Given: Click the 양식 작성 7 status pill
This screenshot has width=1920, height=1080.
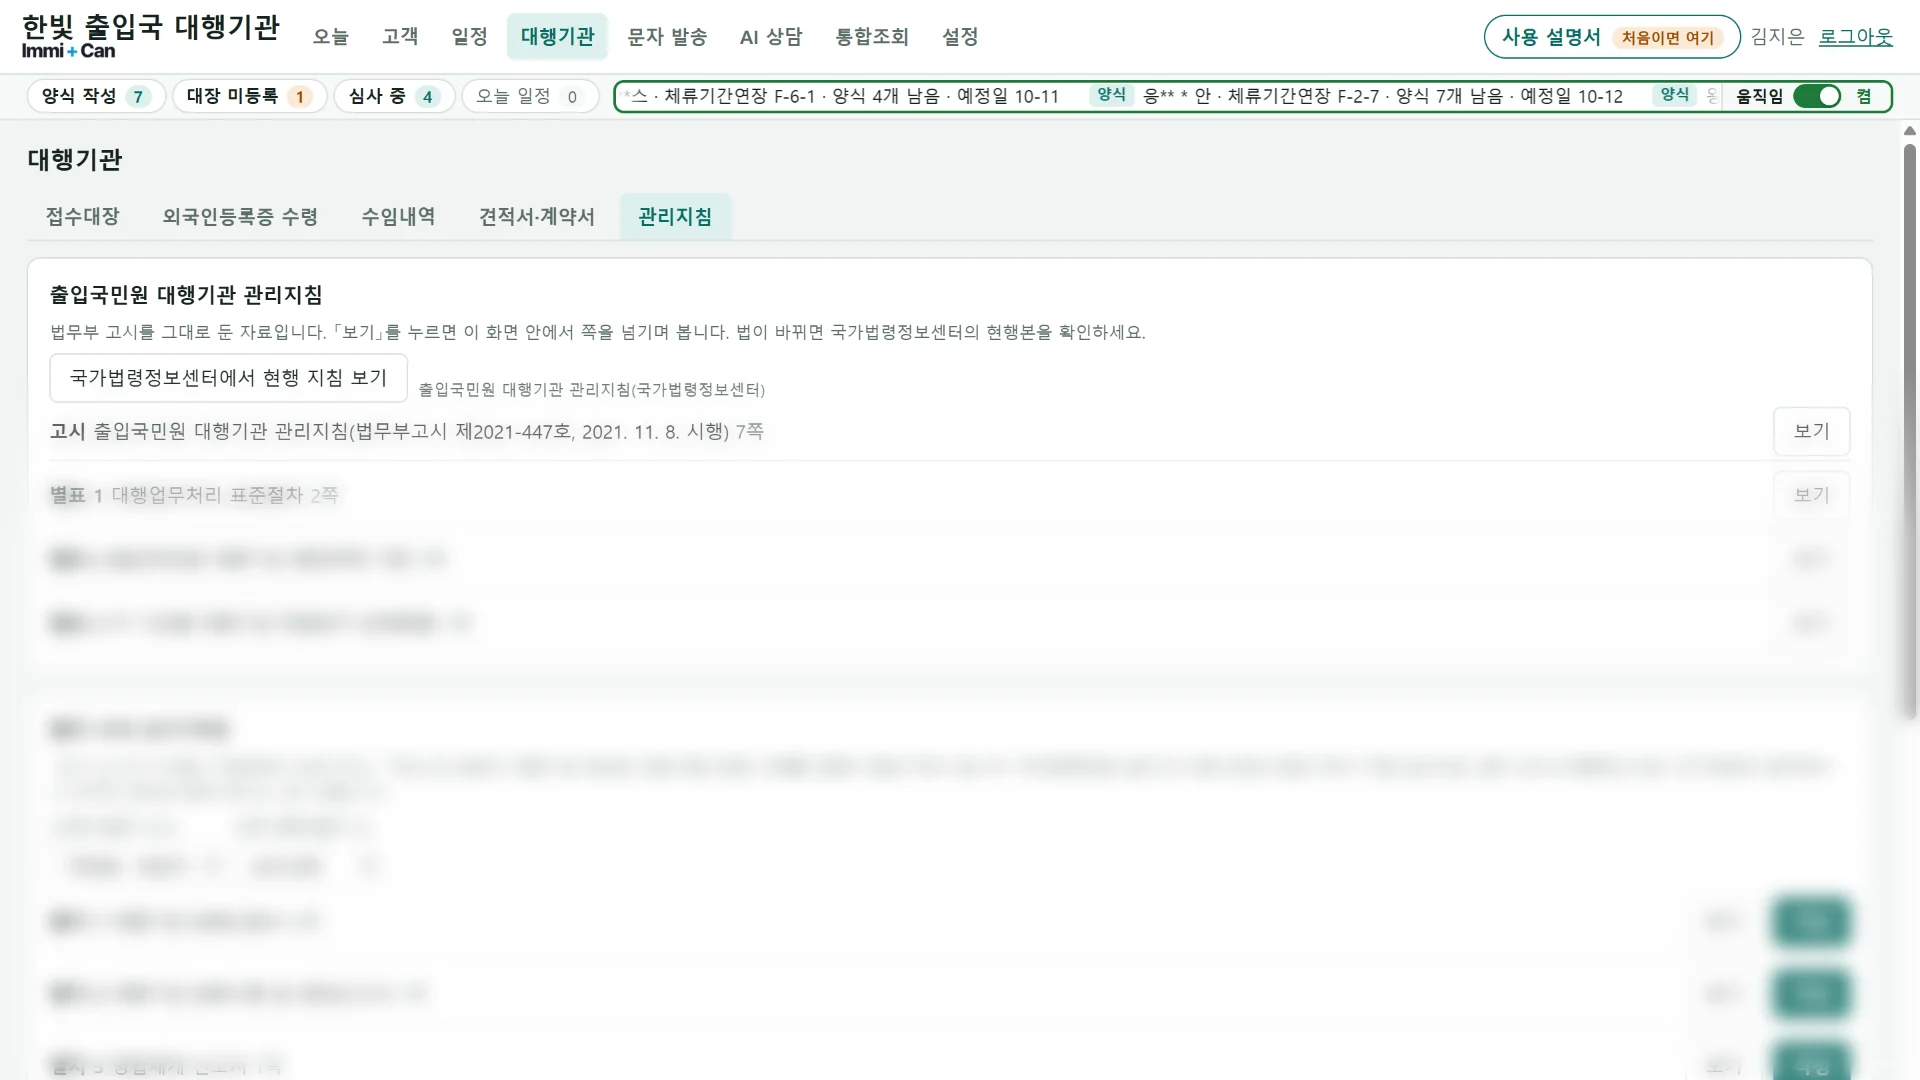Looking at the screenshot, I should coord(96,96).
